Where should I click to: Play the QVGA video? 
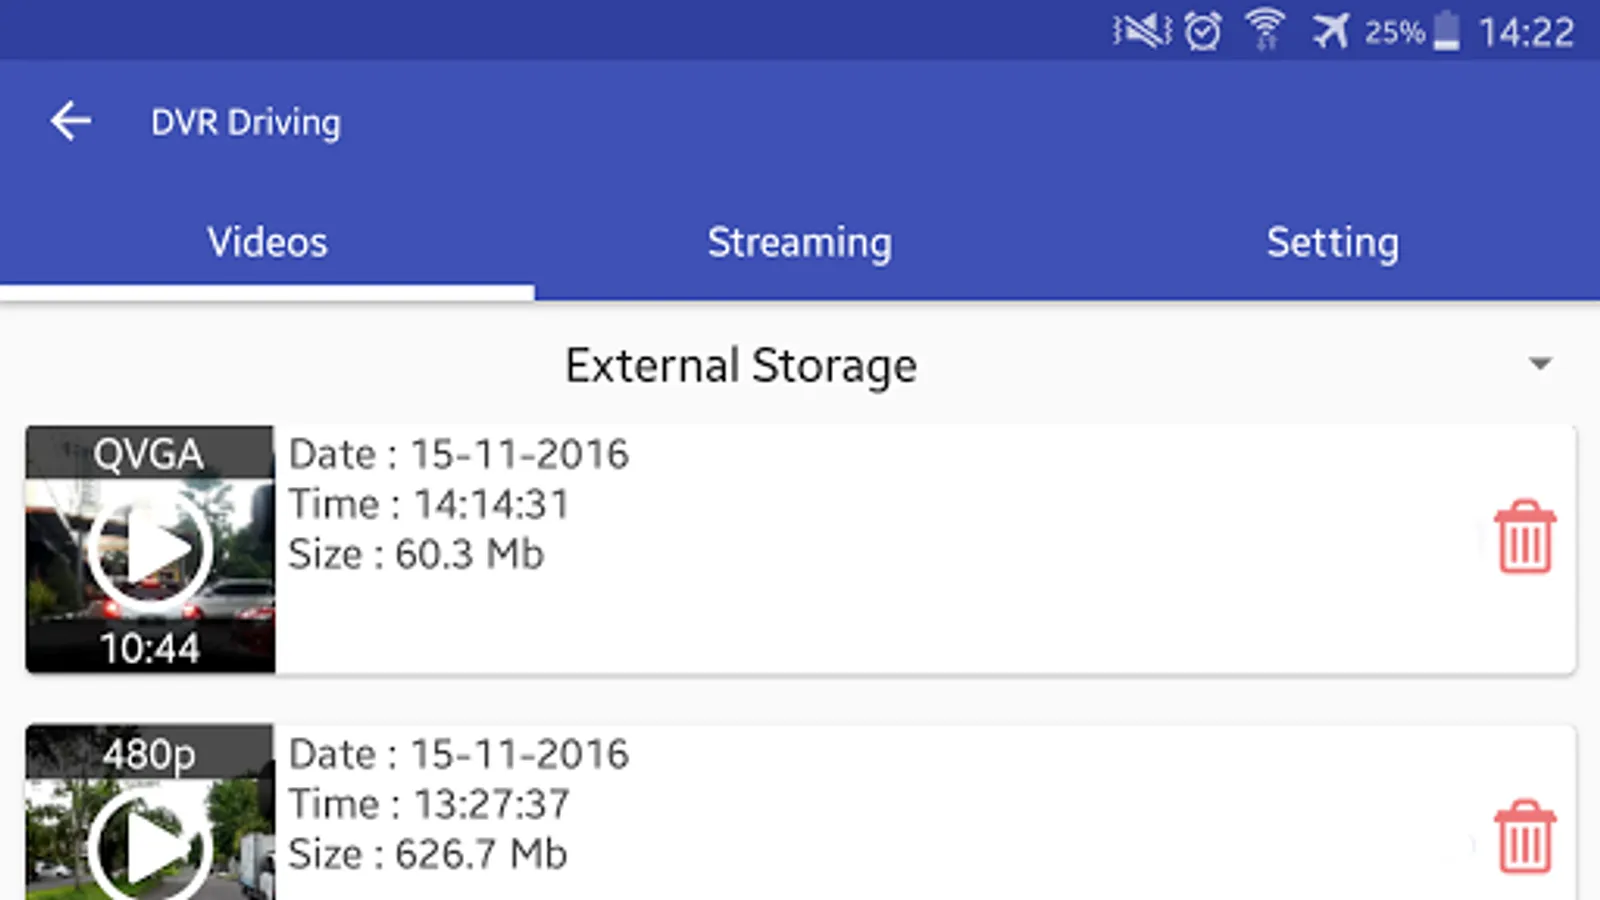click(150, 549)
